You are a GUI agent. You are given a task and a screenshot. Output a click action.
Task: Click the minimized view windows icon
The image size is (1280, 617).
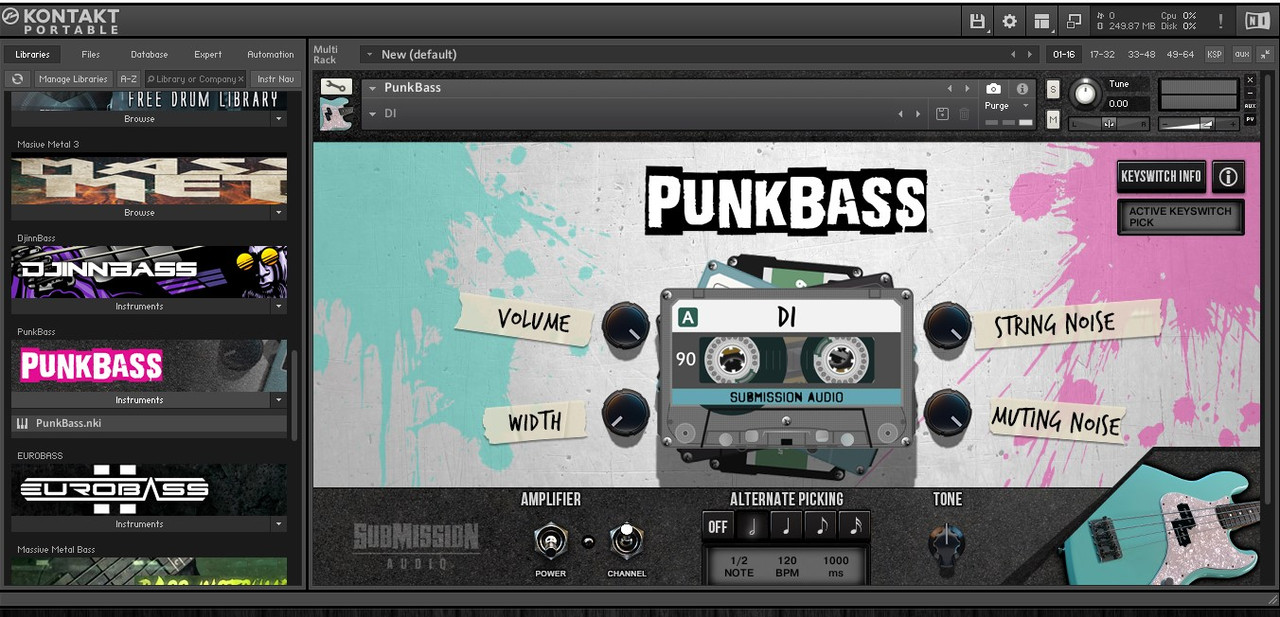(1074, 21)
